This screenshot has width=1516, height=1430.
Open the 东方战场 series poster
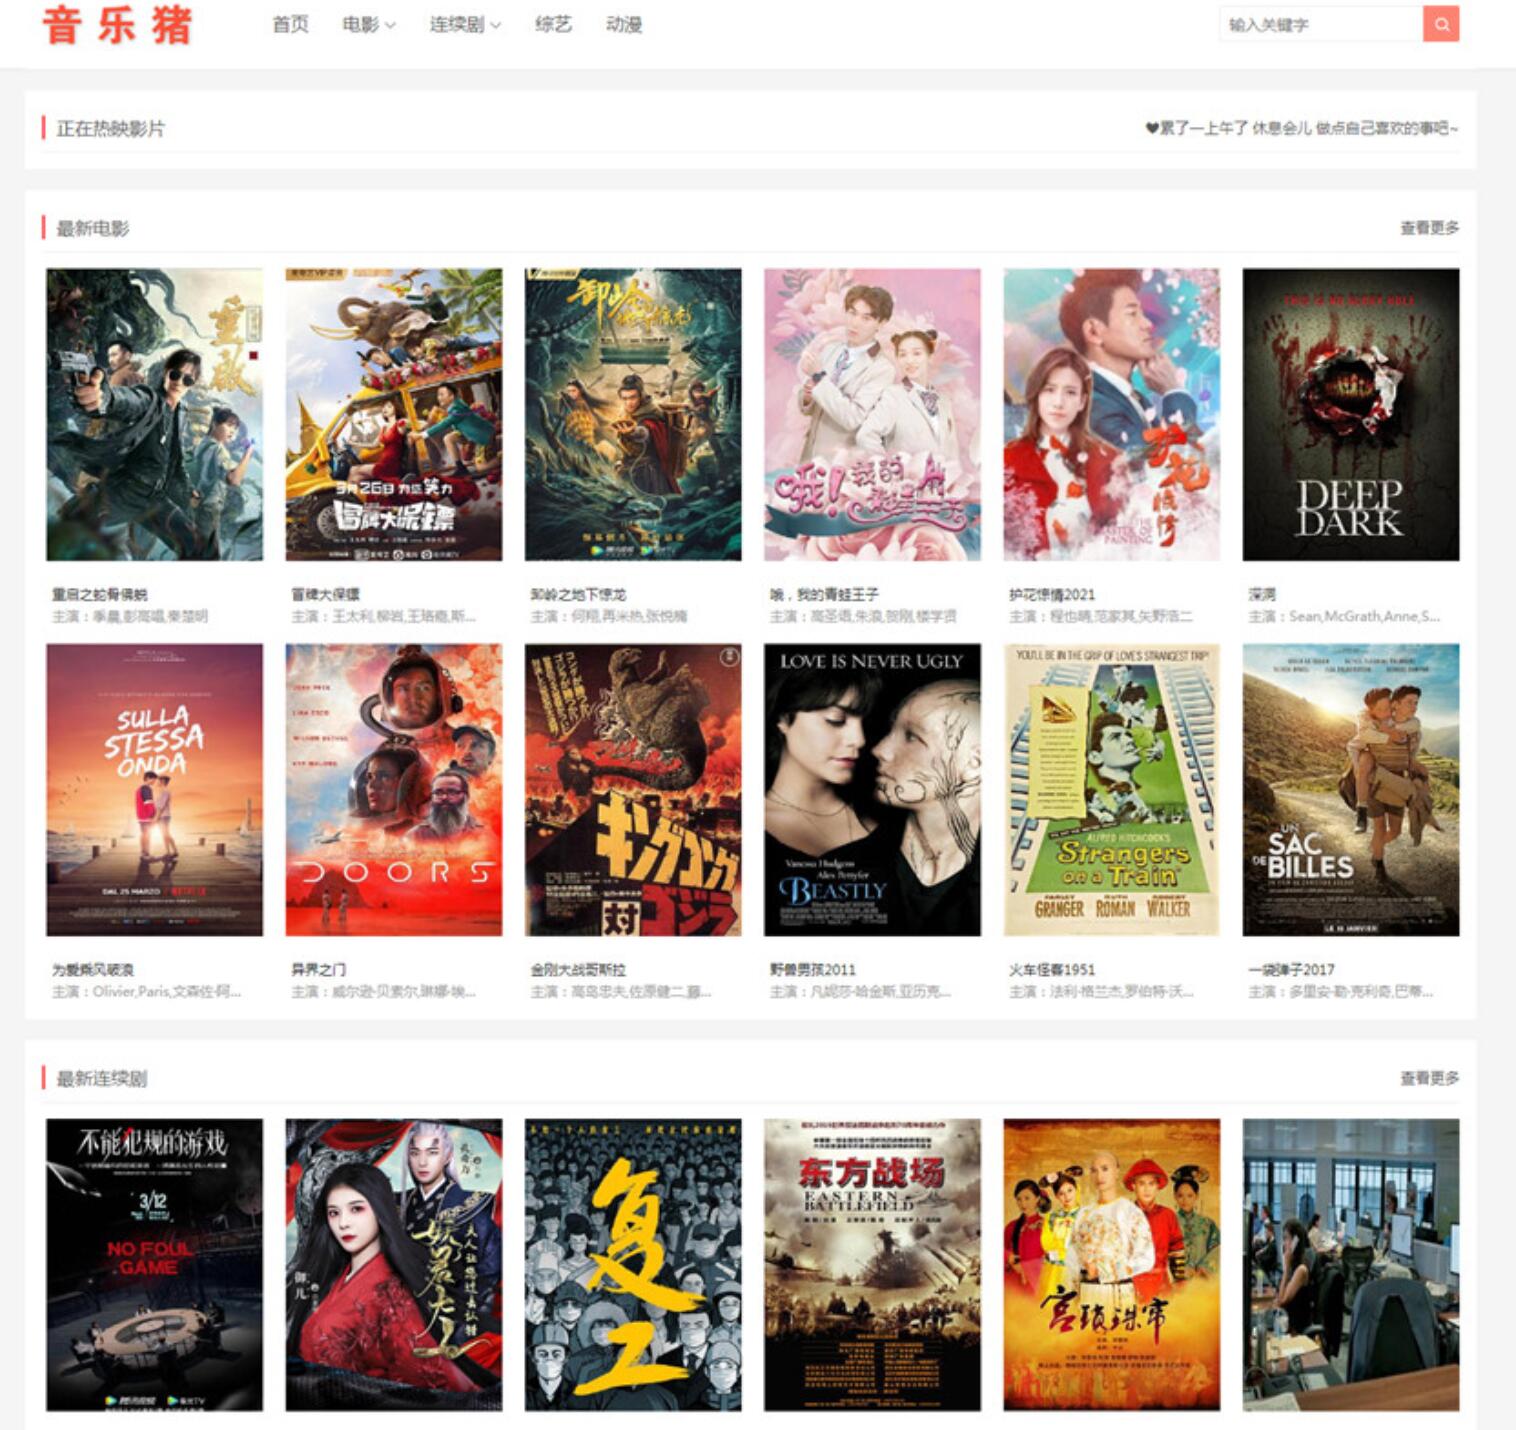pos(872,1264)
